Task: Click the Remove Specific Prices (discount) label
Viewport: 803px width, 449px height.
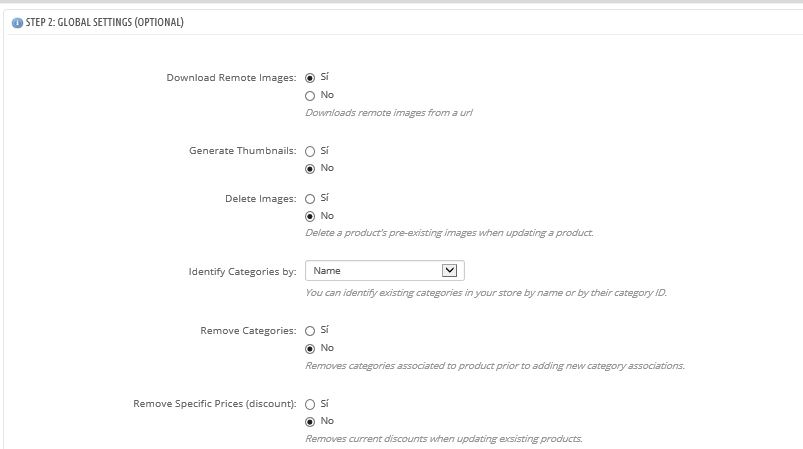Action: 215,403
